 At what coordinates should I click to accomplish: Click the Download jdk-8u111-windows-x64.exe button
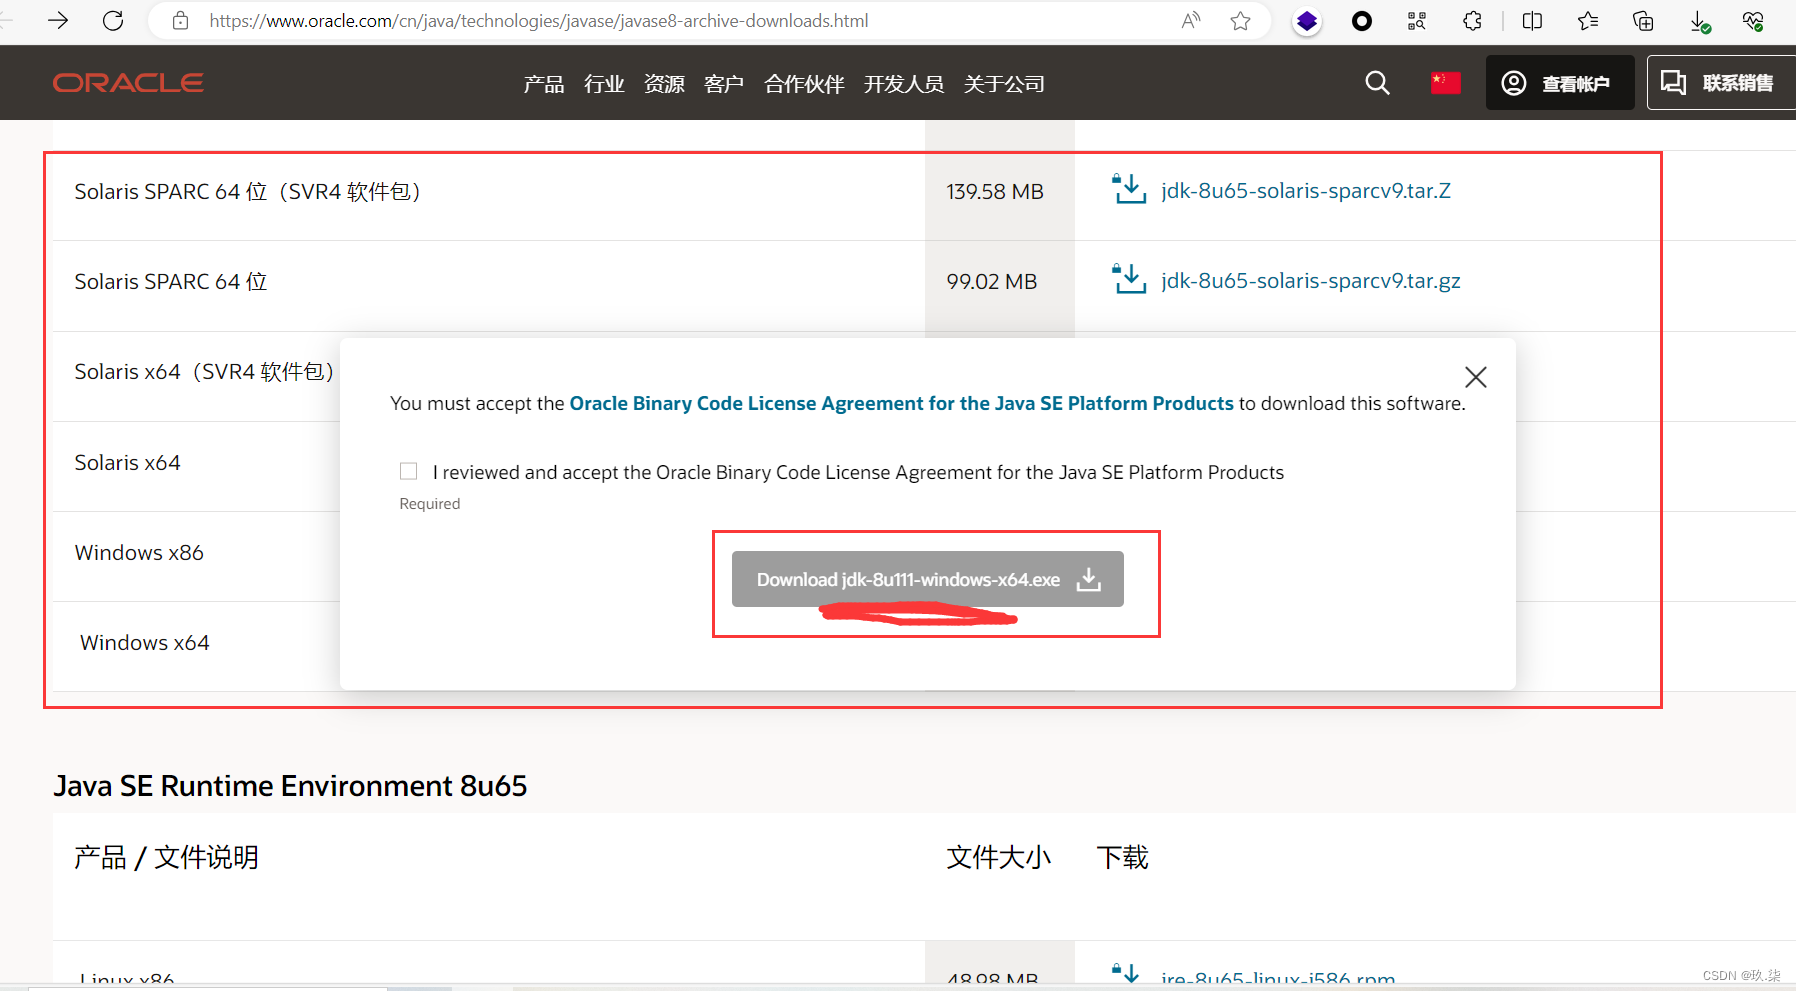pos(927,579)
